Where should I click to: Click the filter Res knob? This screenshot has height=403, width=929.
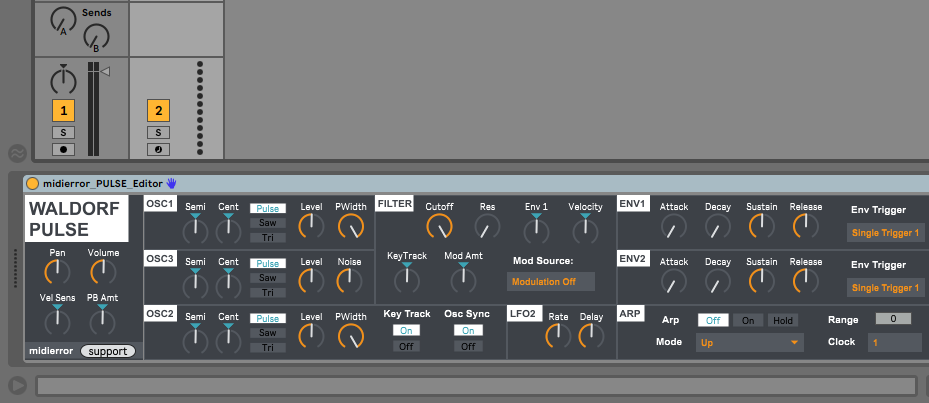[x=487, y=226]
